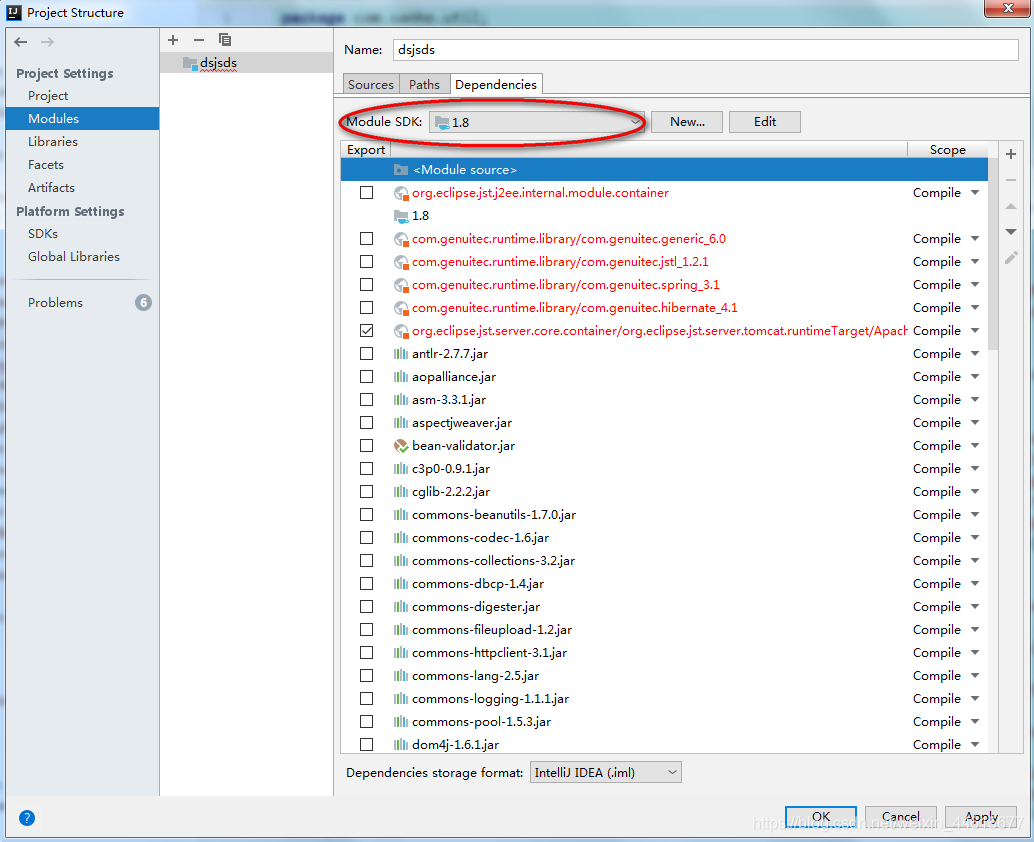Tick the export box for bean-validator.jar
Screen dimensions: 1034x842
coord(367,446)
